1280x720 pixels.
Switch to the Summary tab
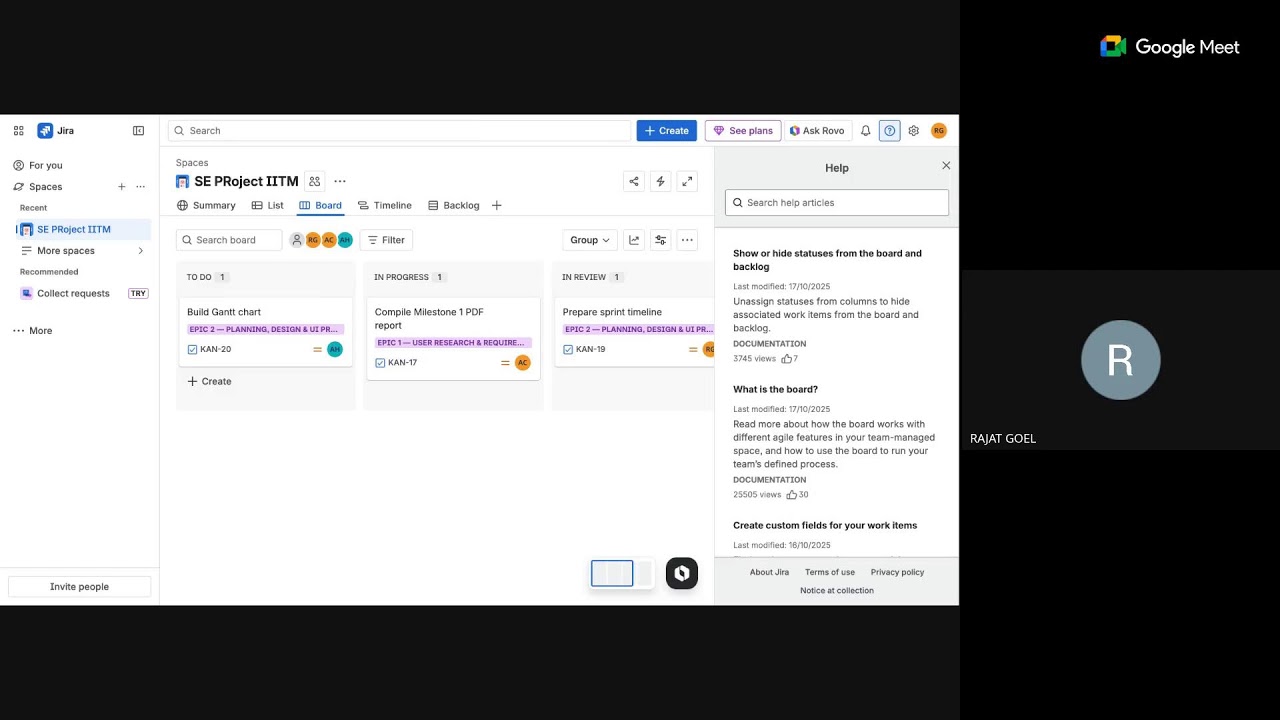206,205
